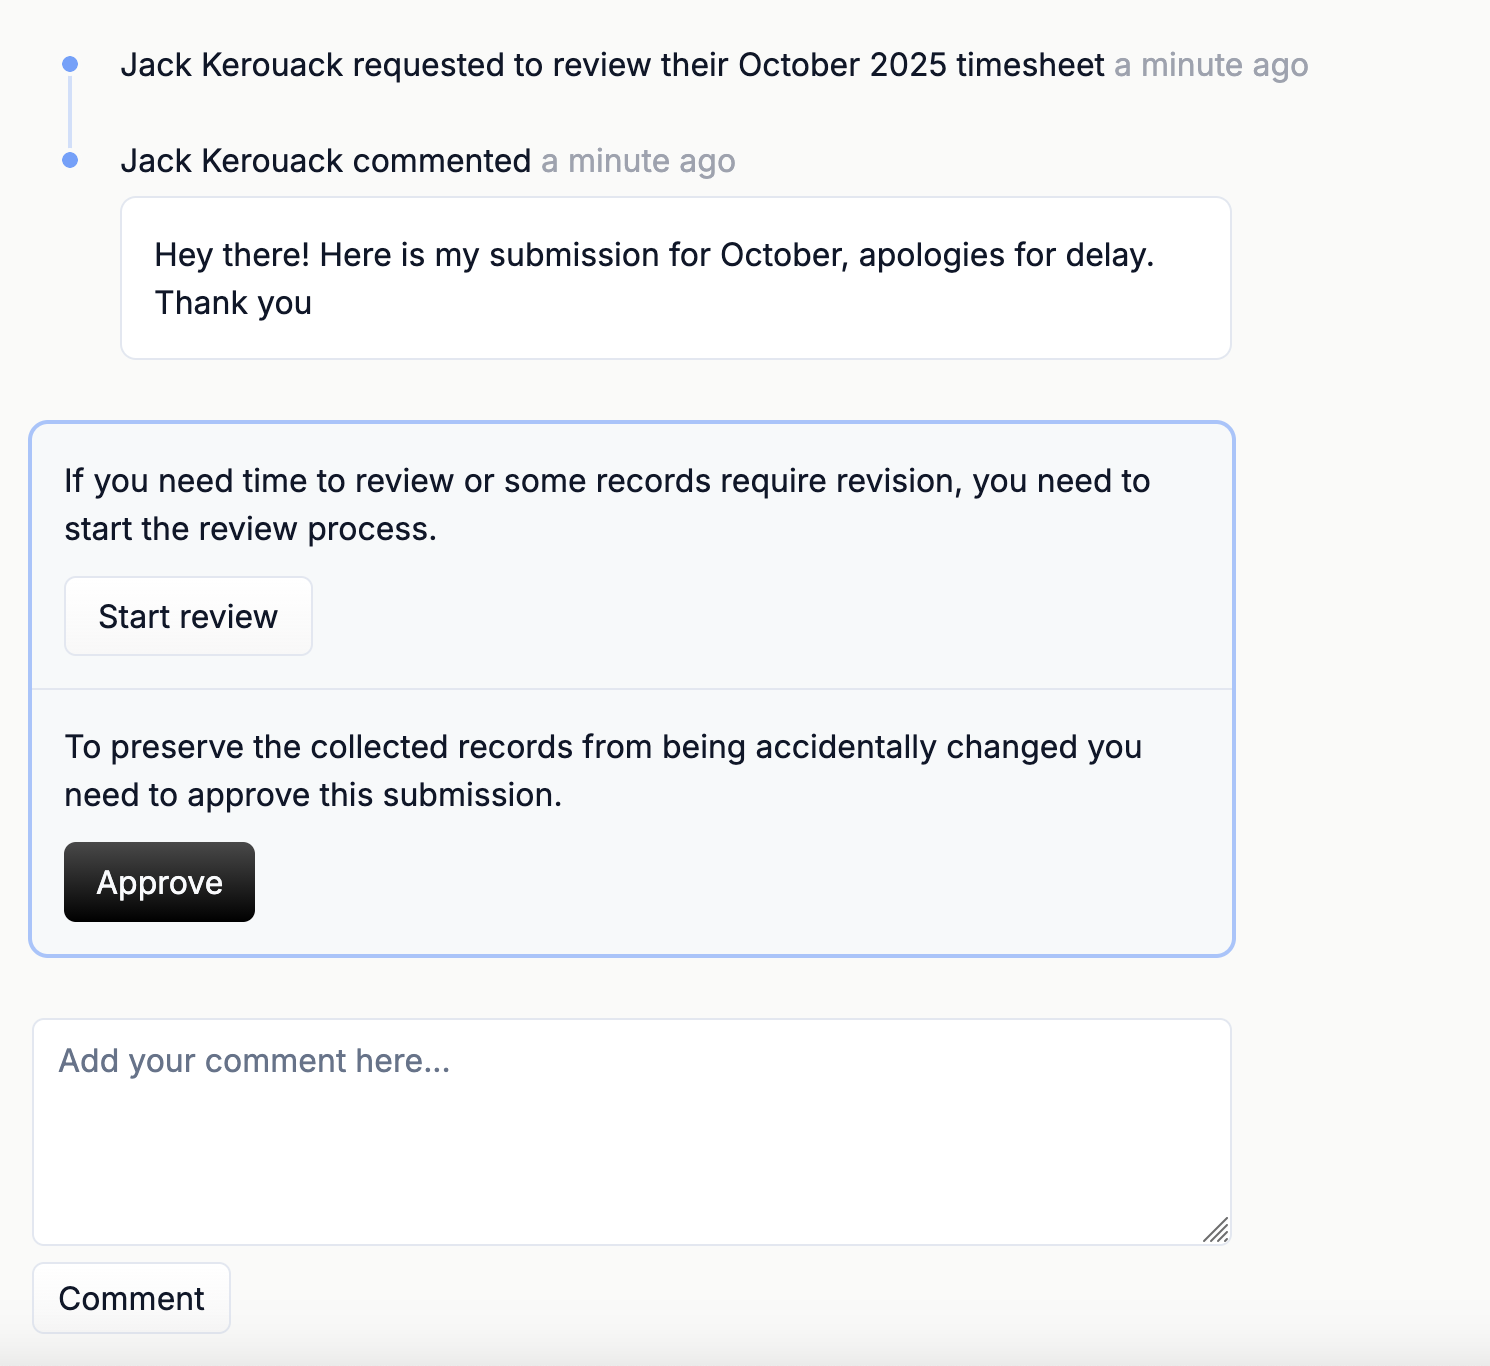Click the timestamp next to 'Jack Kerouack commented'
1490x1366 pixels.
click(638, 161)
